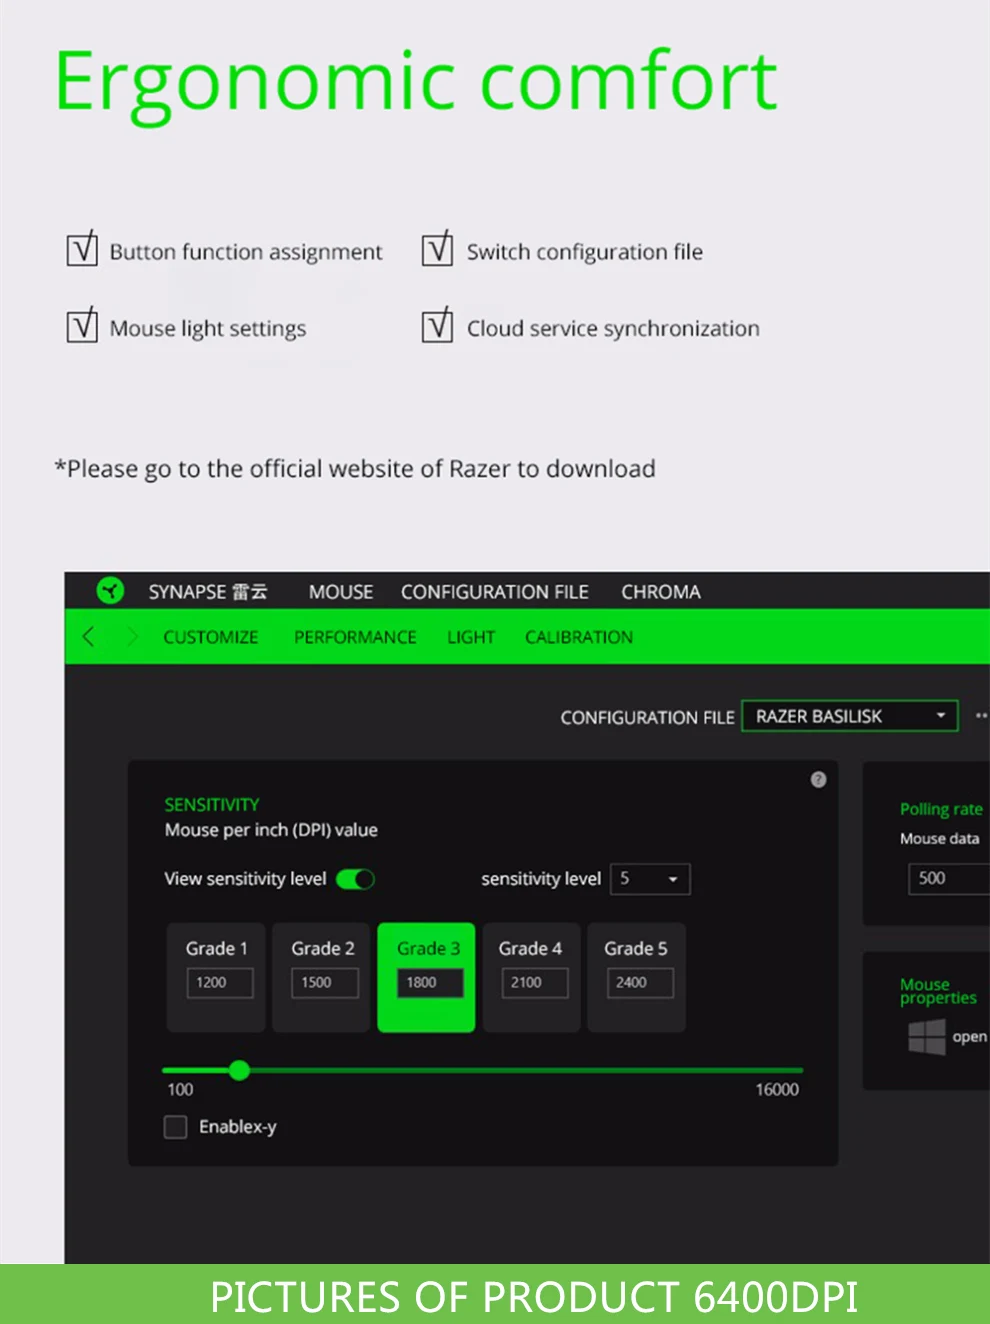Click the Button function assignment checkmark
Viewport: 990px width, 1324px height.
click(82, 248)
